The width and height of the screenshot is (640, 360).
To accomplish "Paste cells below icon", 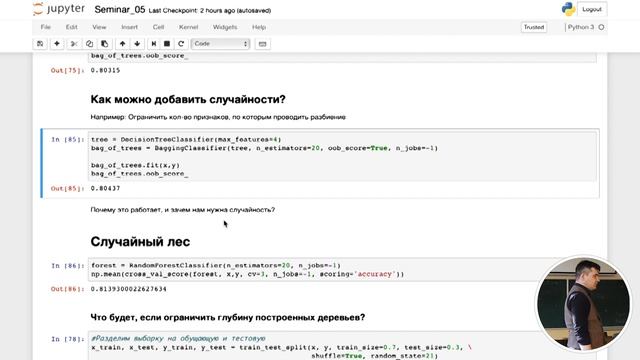I will click(x=104, y=44).
